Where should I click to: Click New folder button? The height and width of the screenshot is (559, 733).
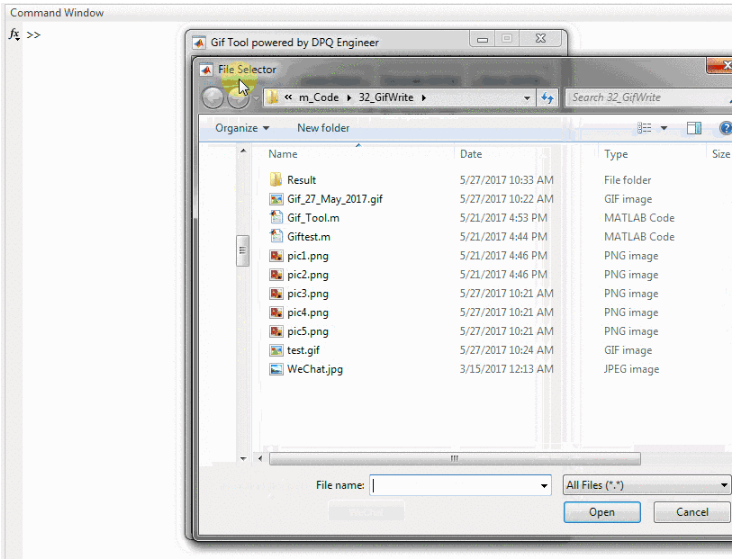(323, 128)
